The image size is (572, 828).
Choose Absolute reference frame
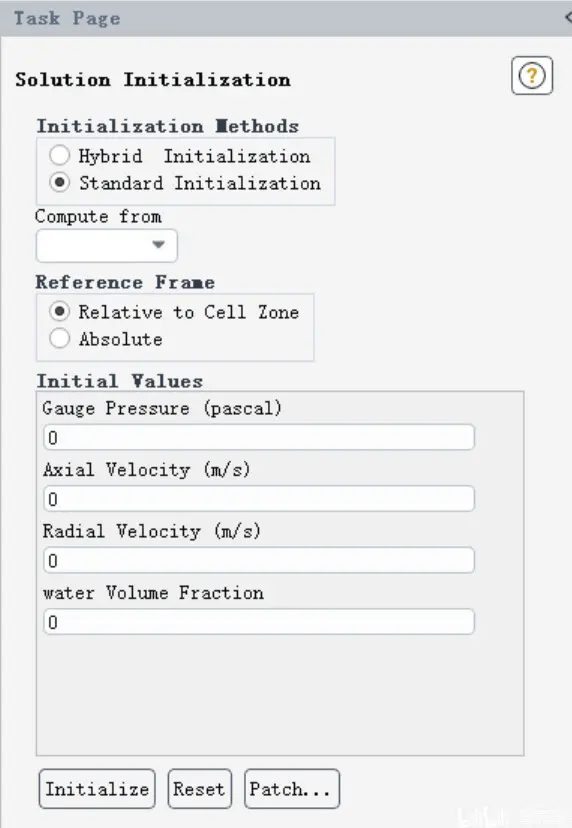60,338
